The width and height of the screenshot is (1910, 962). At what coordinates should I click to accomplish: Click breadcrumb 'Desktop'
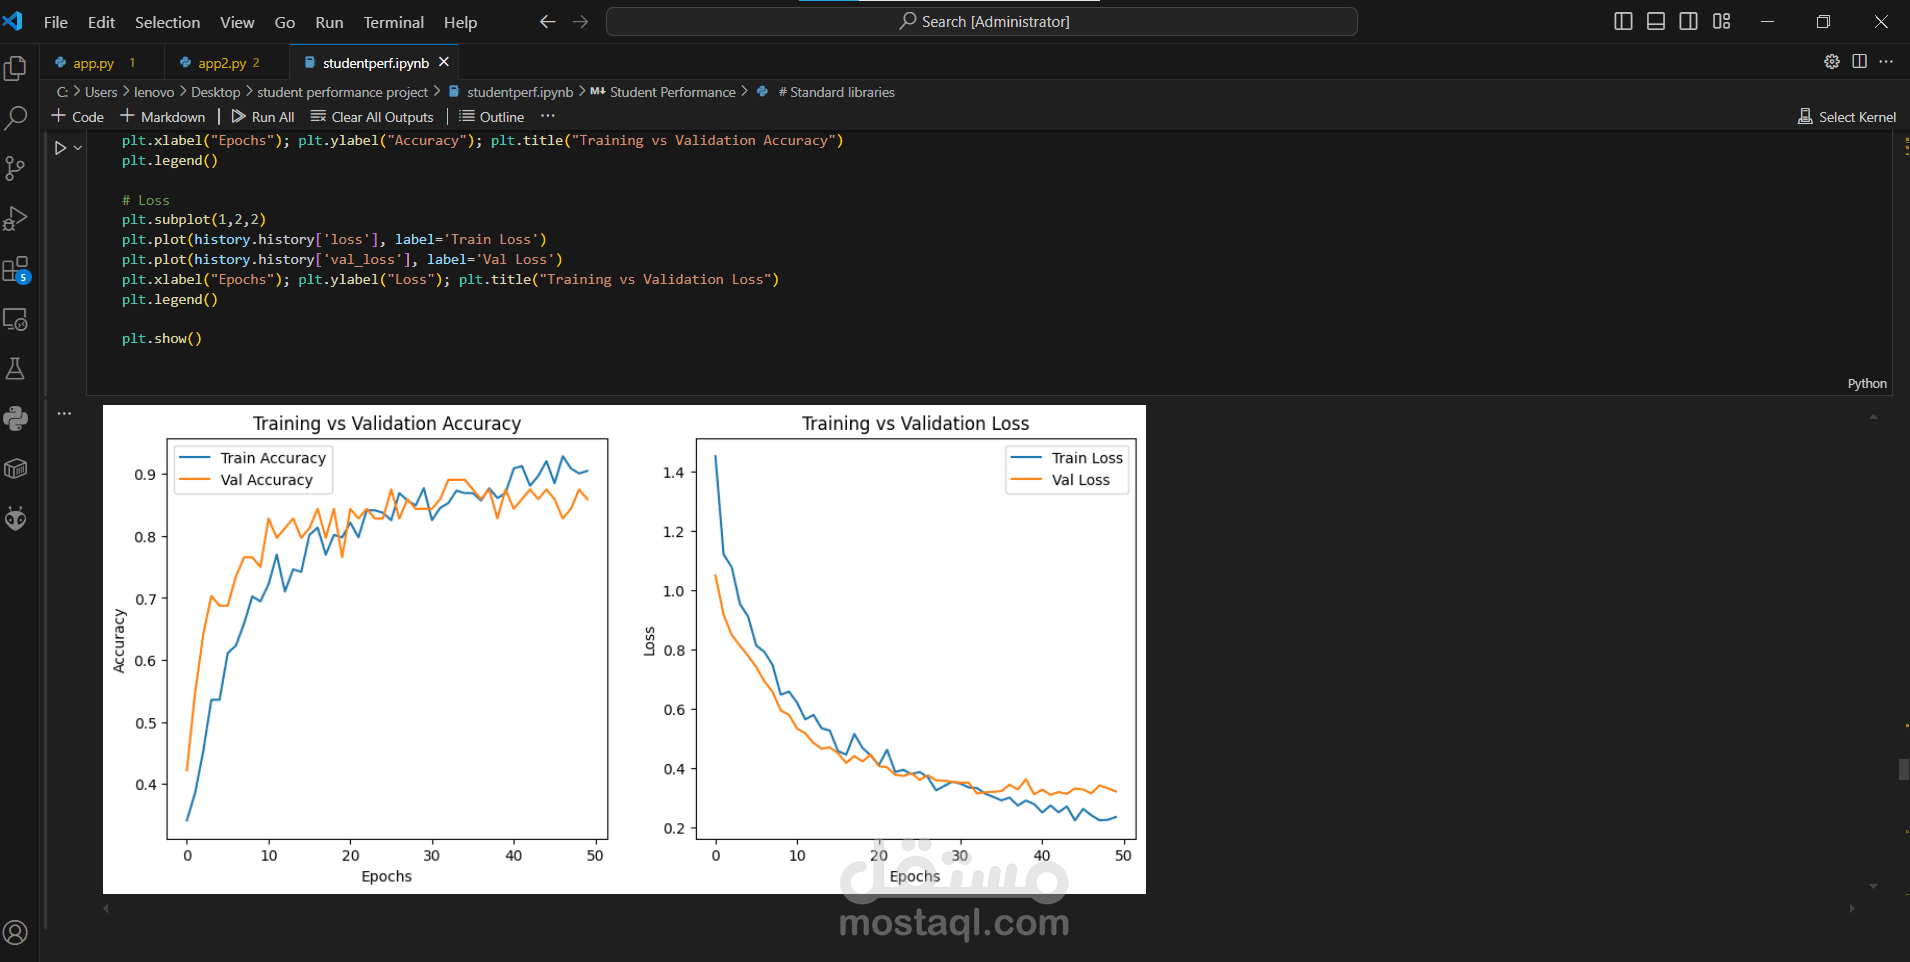216,92
